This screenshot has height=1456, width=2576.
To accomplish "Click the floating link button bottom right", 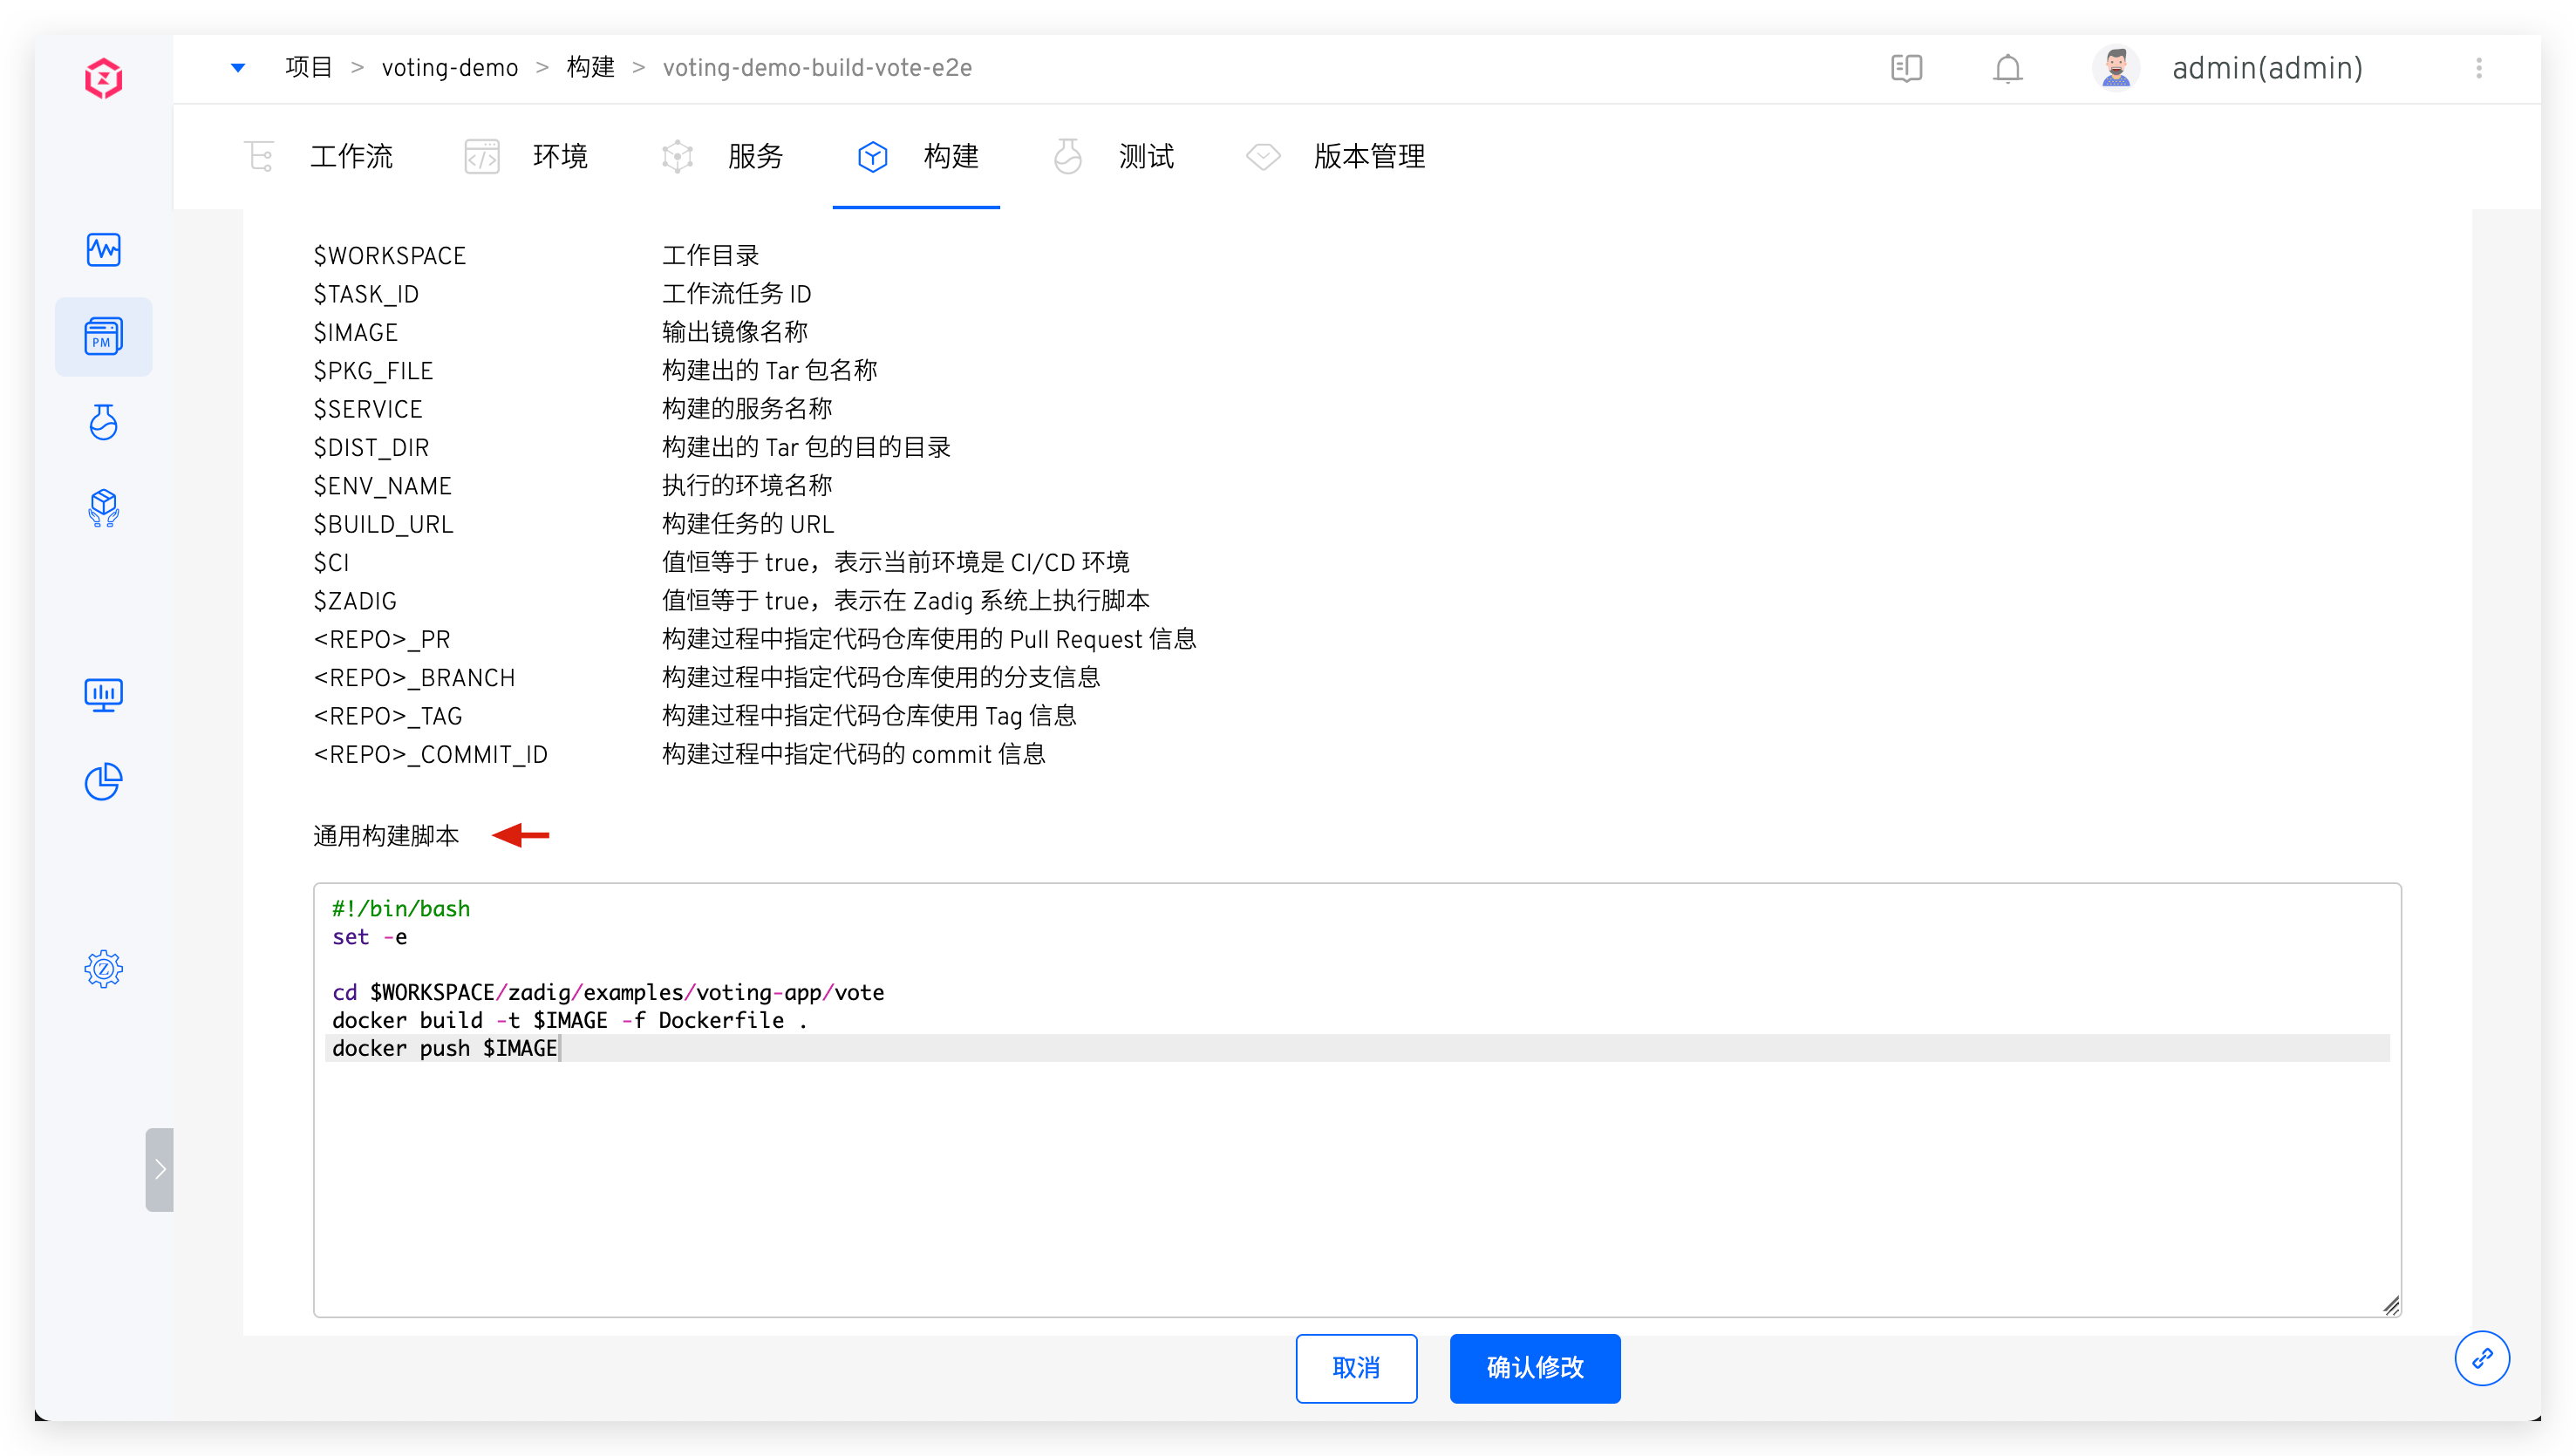I will click(x=2481, y=1358).
